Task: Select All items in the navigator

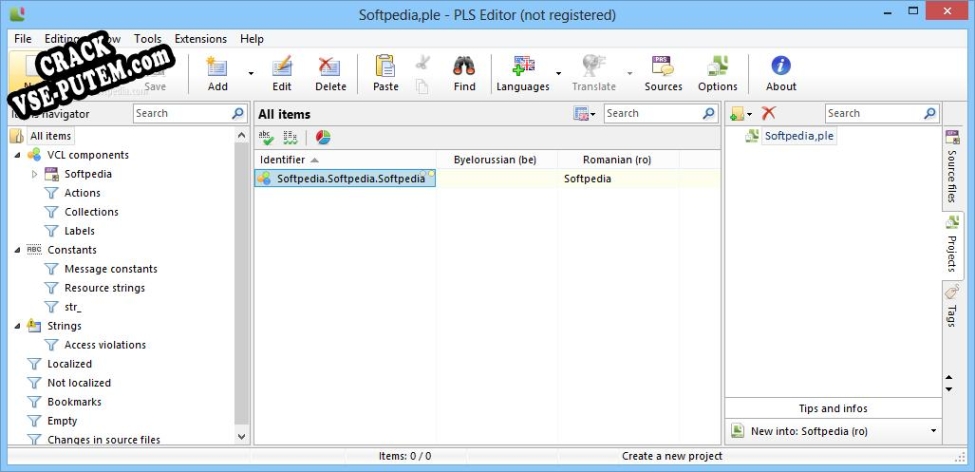Action: tap(50, 136)
